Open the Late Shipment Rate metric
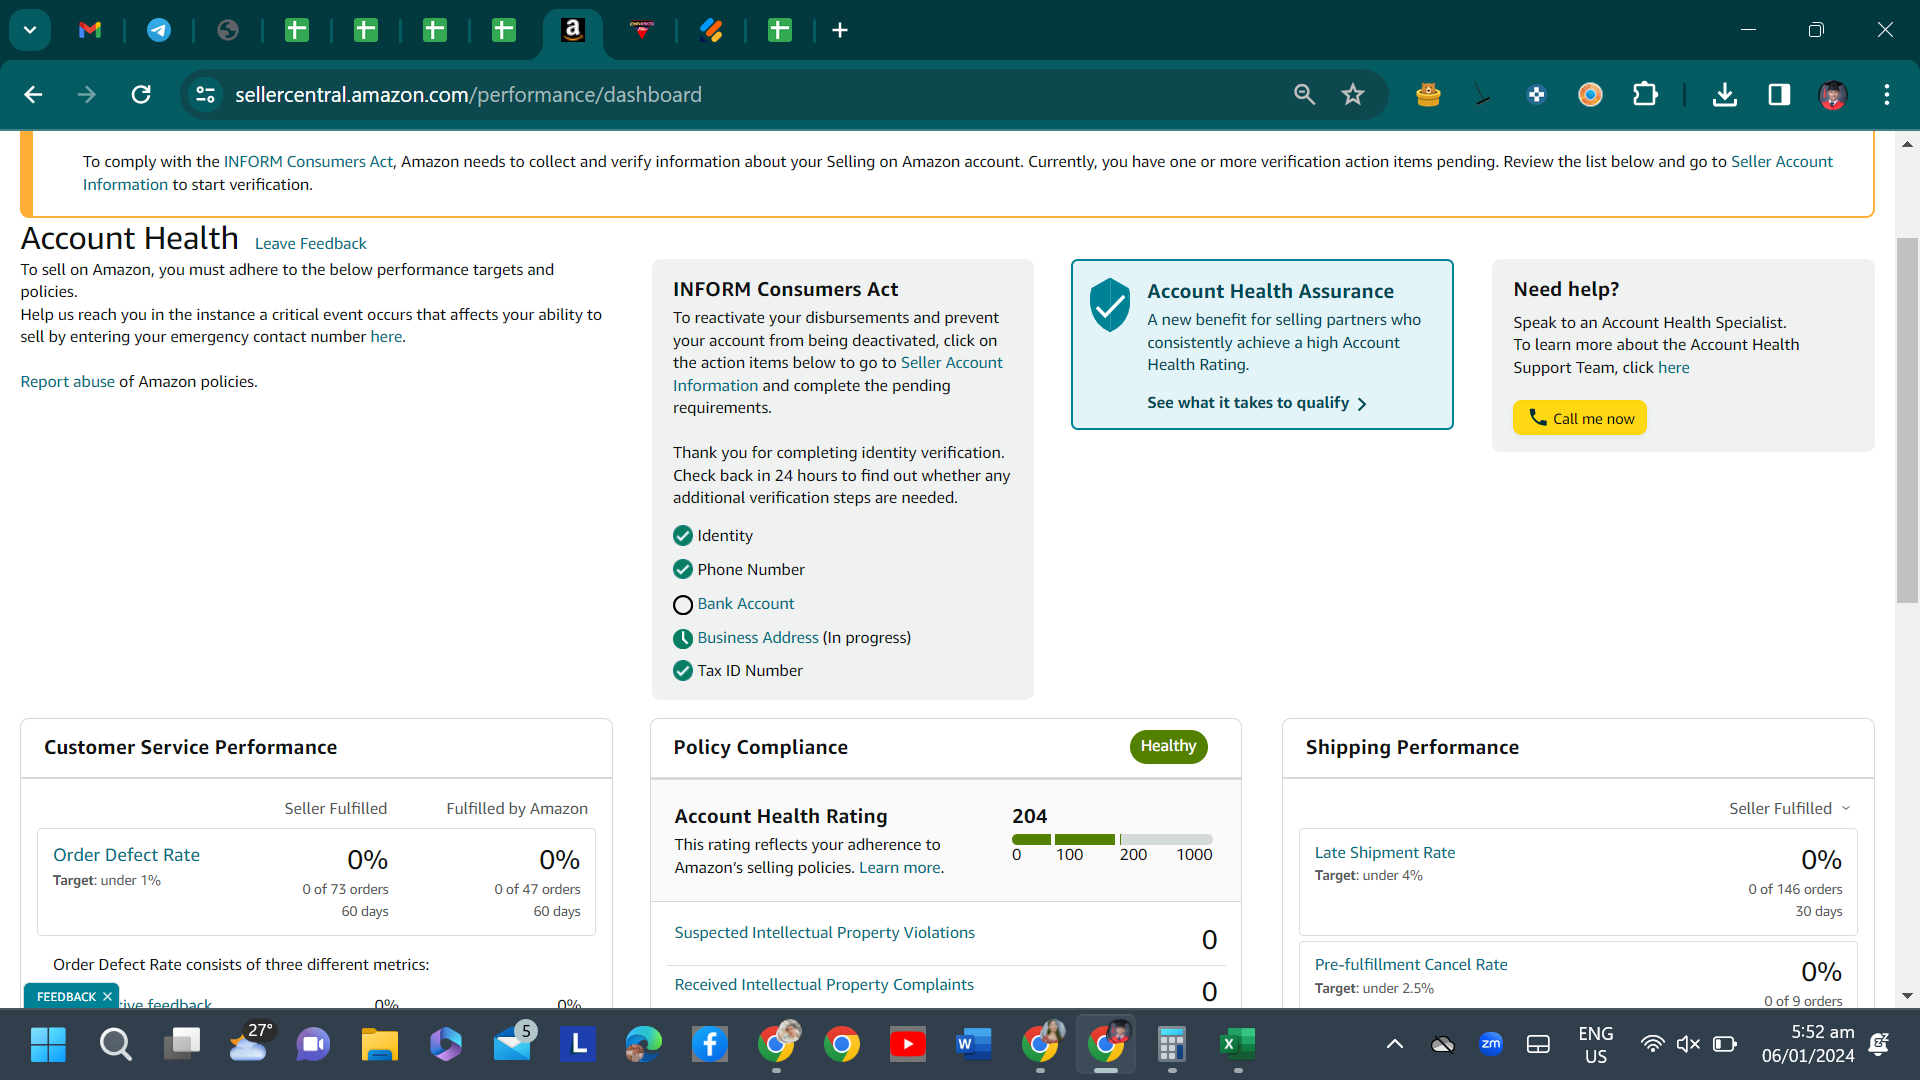 pyautogui.click(x=1385, y=853)
